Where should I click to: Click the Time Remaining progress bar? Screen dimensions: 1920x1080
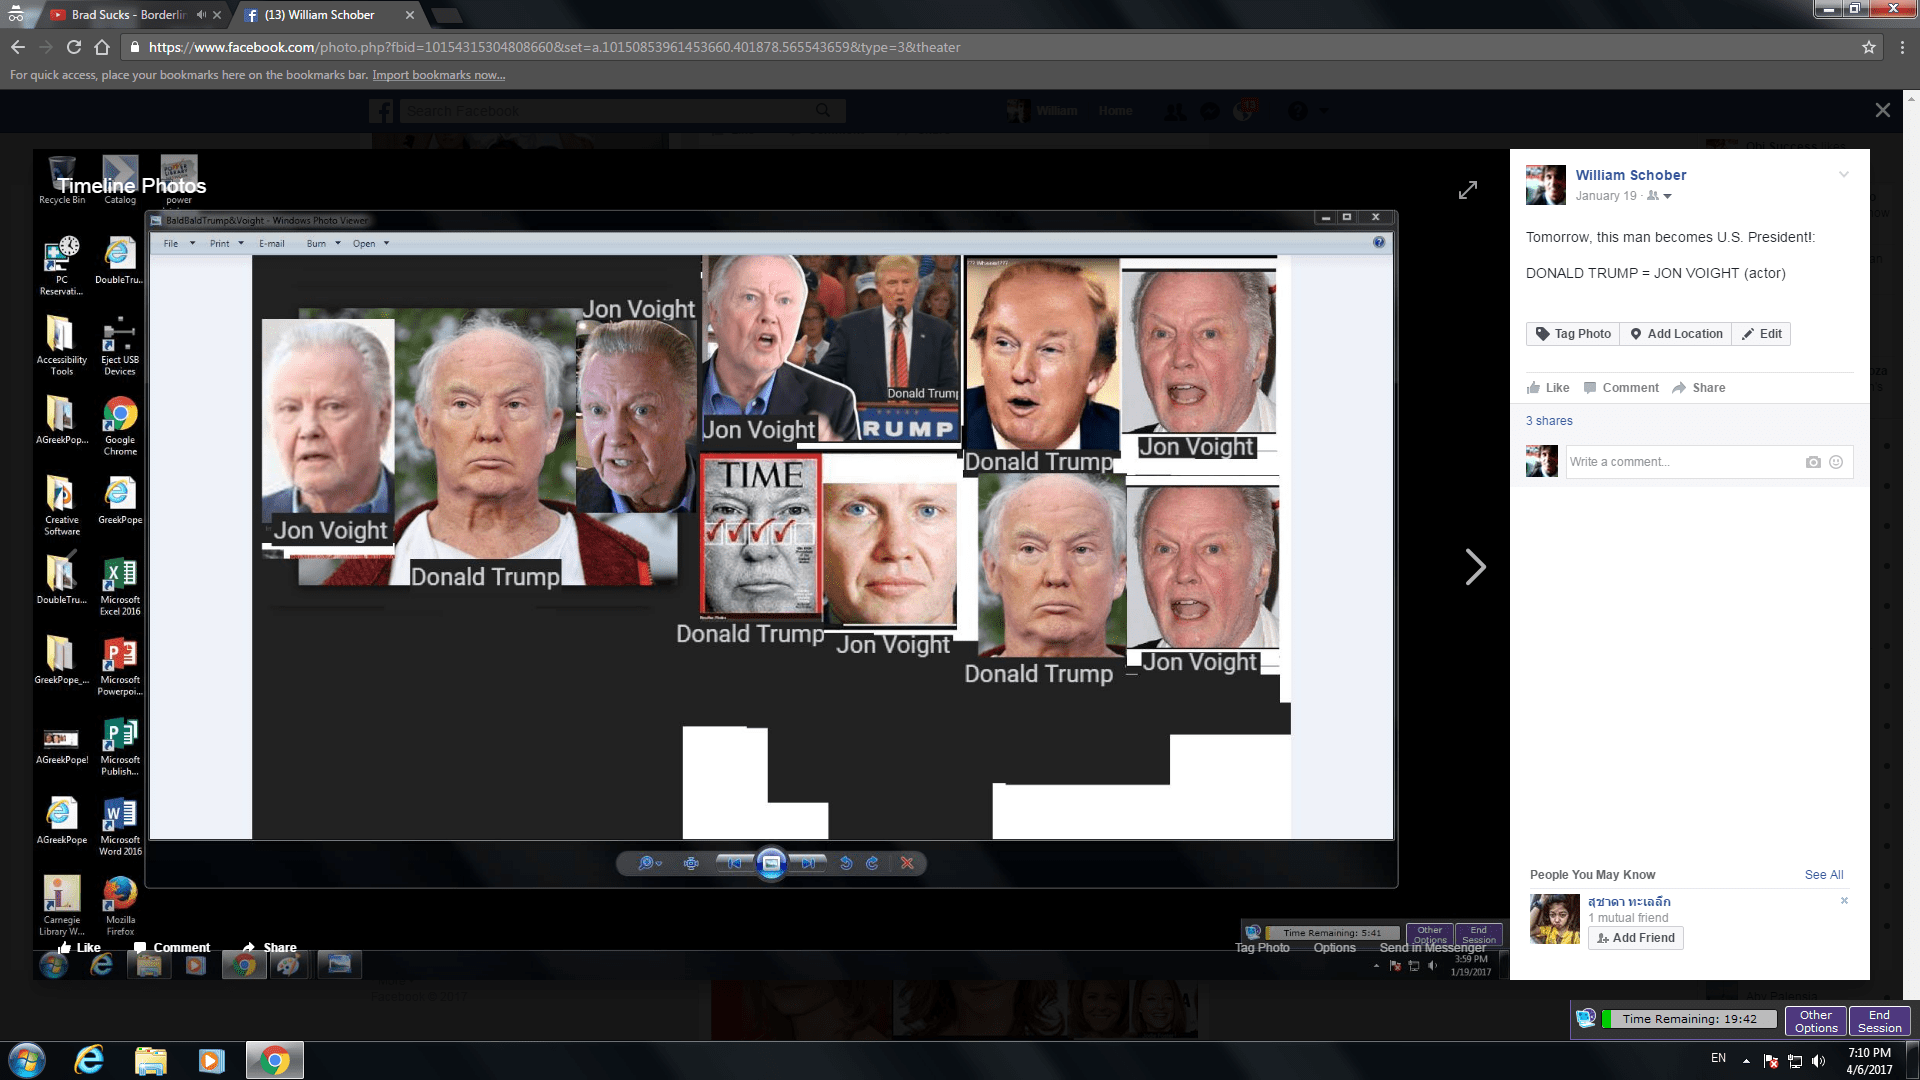pyautogui.click(x=1689, y=1019)
